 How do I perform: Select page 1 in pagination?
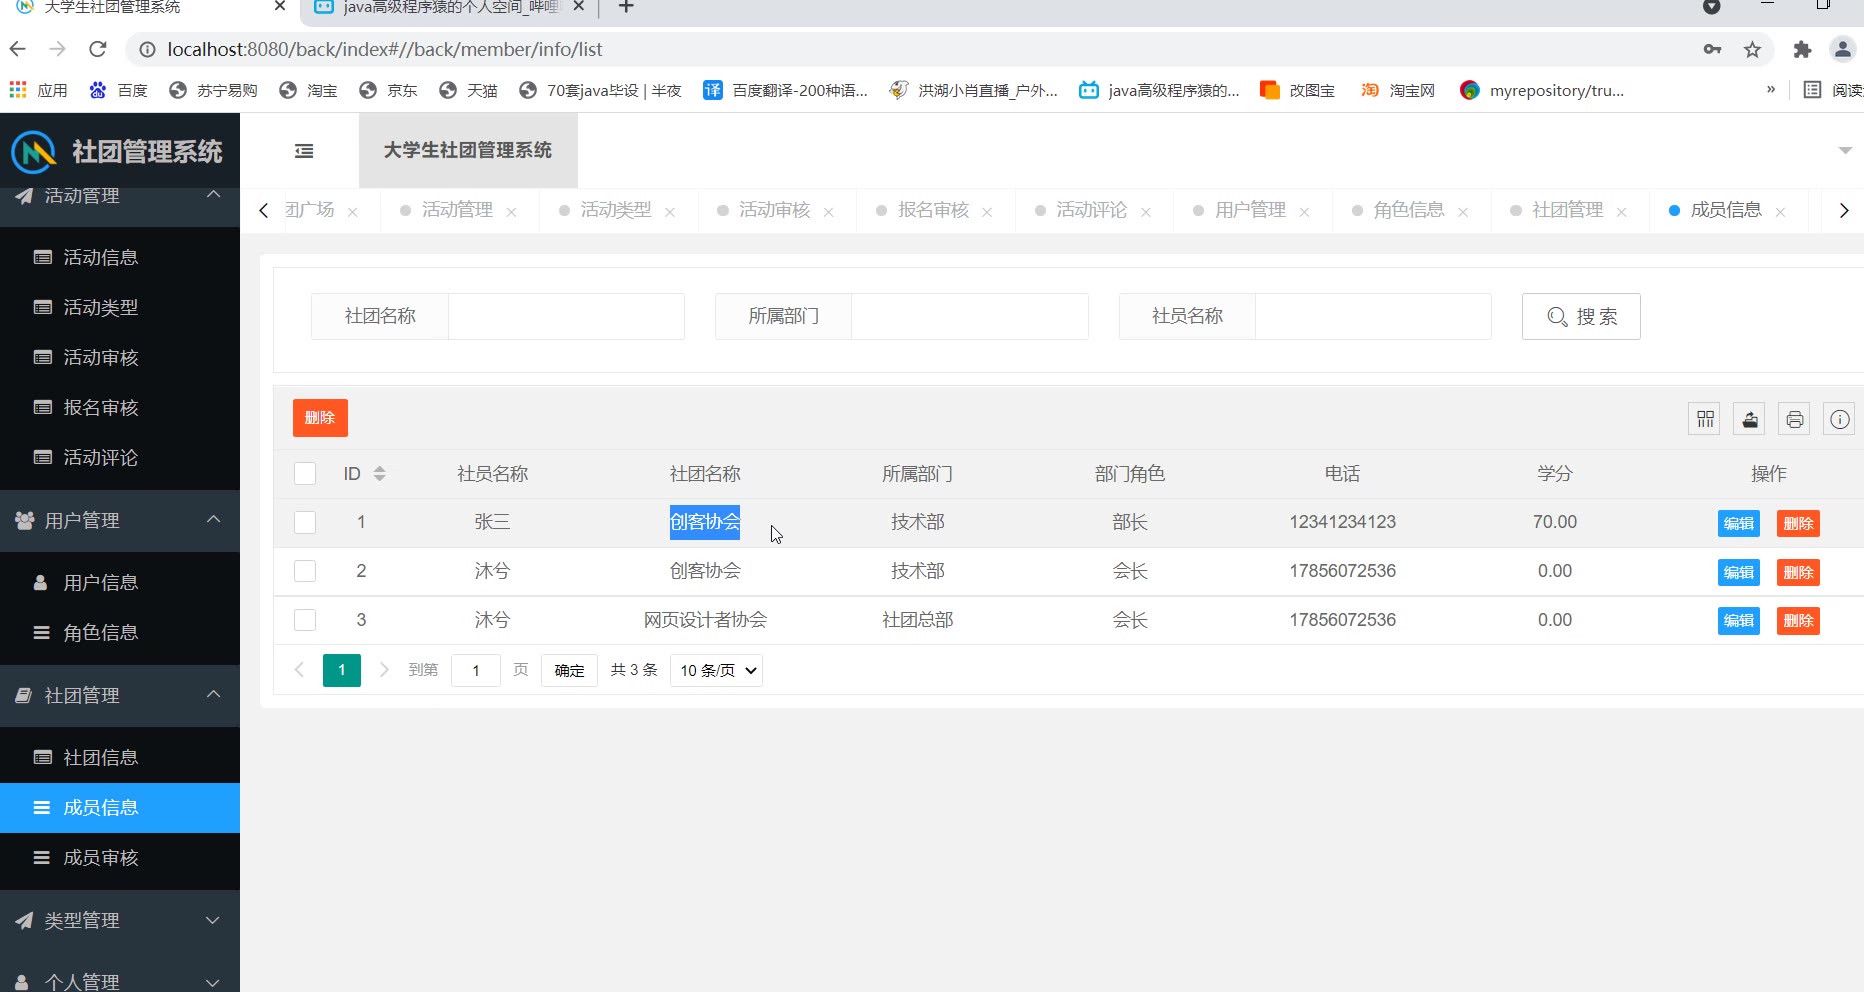[342, 670]
